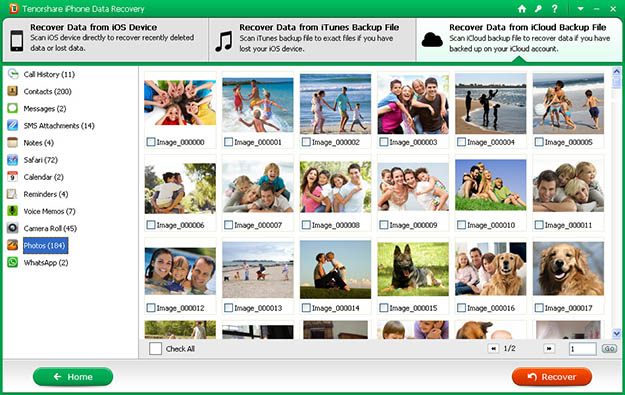This screenshot has height=395, width=625.
Task: Select the Photos icon in sidebar
Action: (x=13, y=245)
